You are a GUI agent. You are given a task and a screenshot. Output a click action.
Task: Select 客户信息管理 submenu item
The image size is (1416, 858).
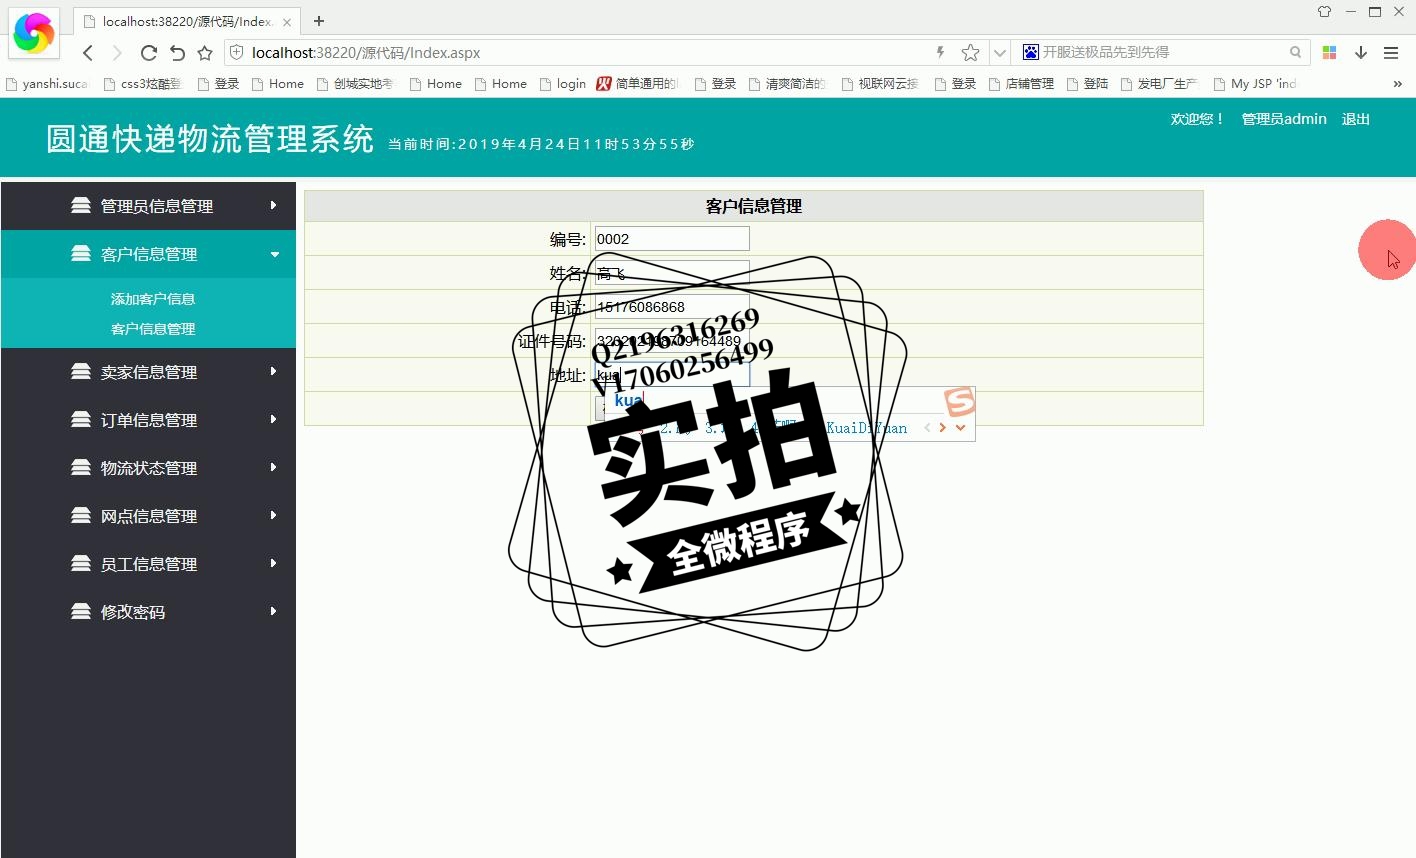pos(153,329)
